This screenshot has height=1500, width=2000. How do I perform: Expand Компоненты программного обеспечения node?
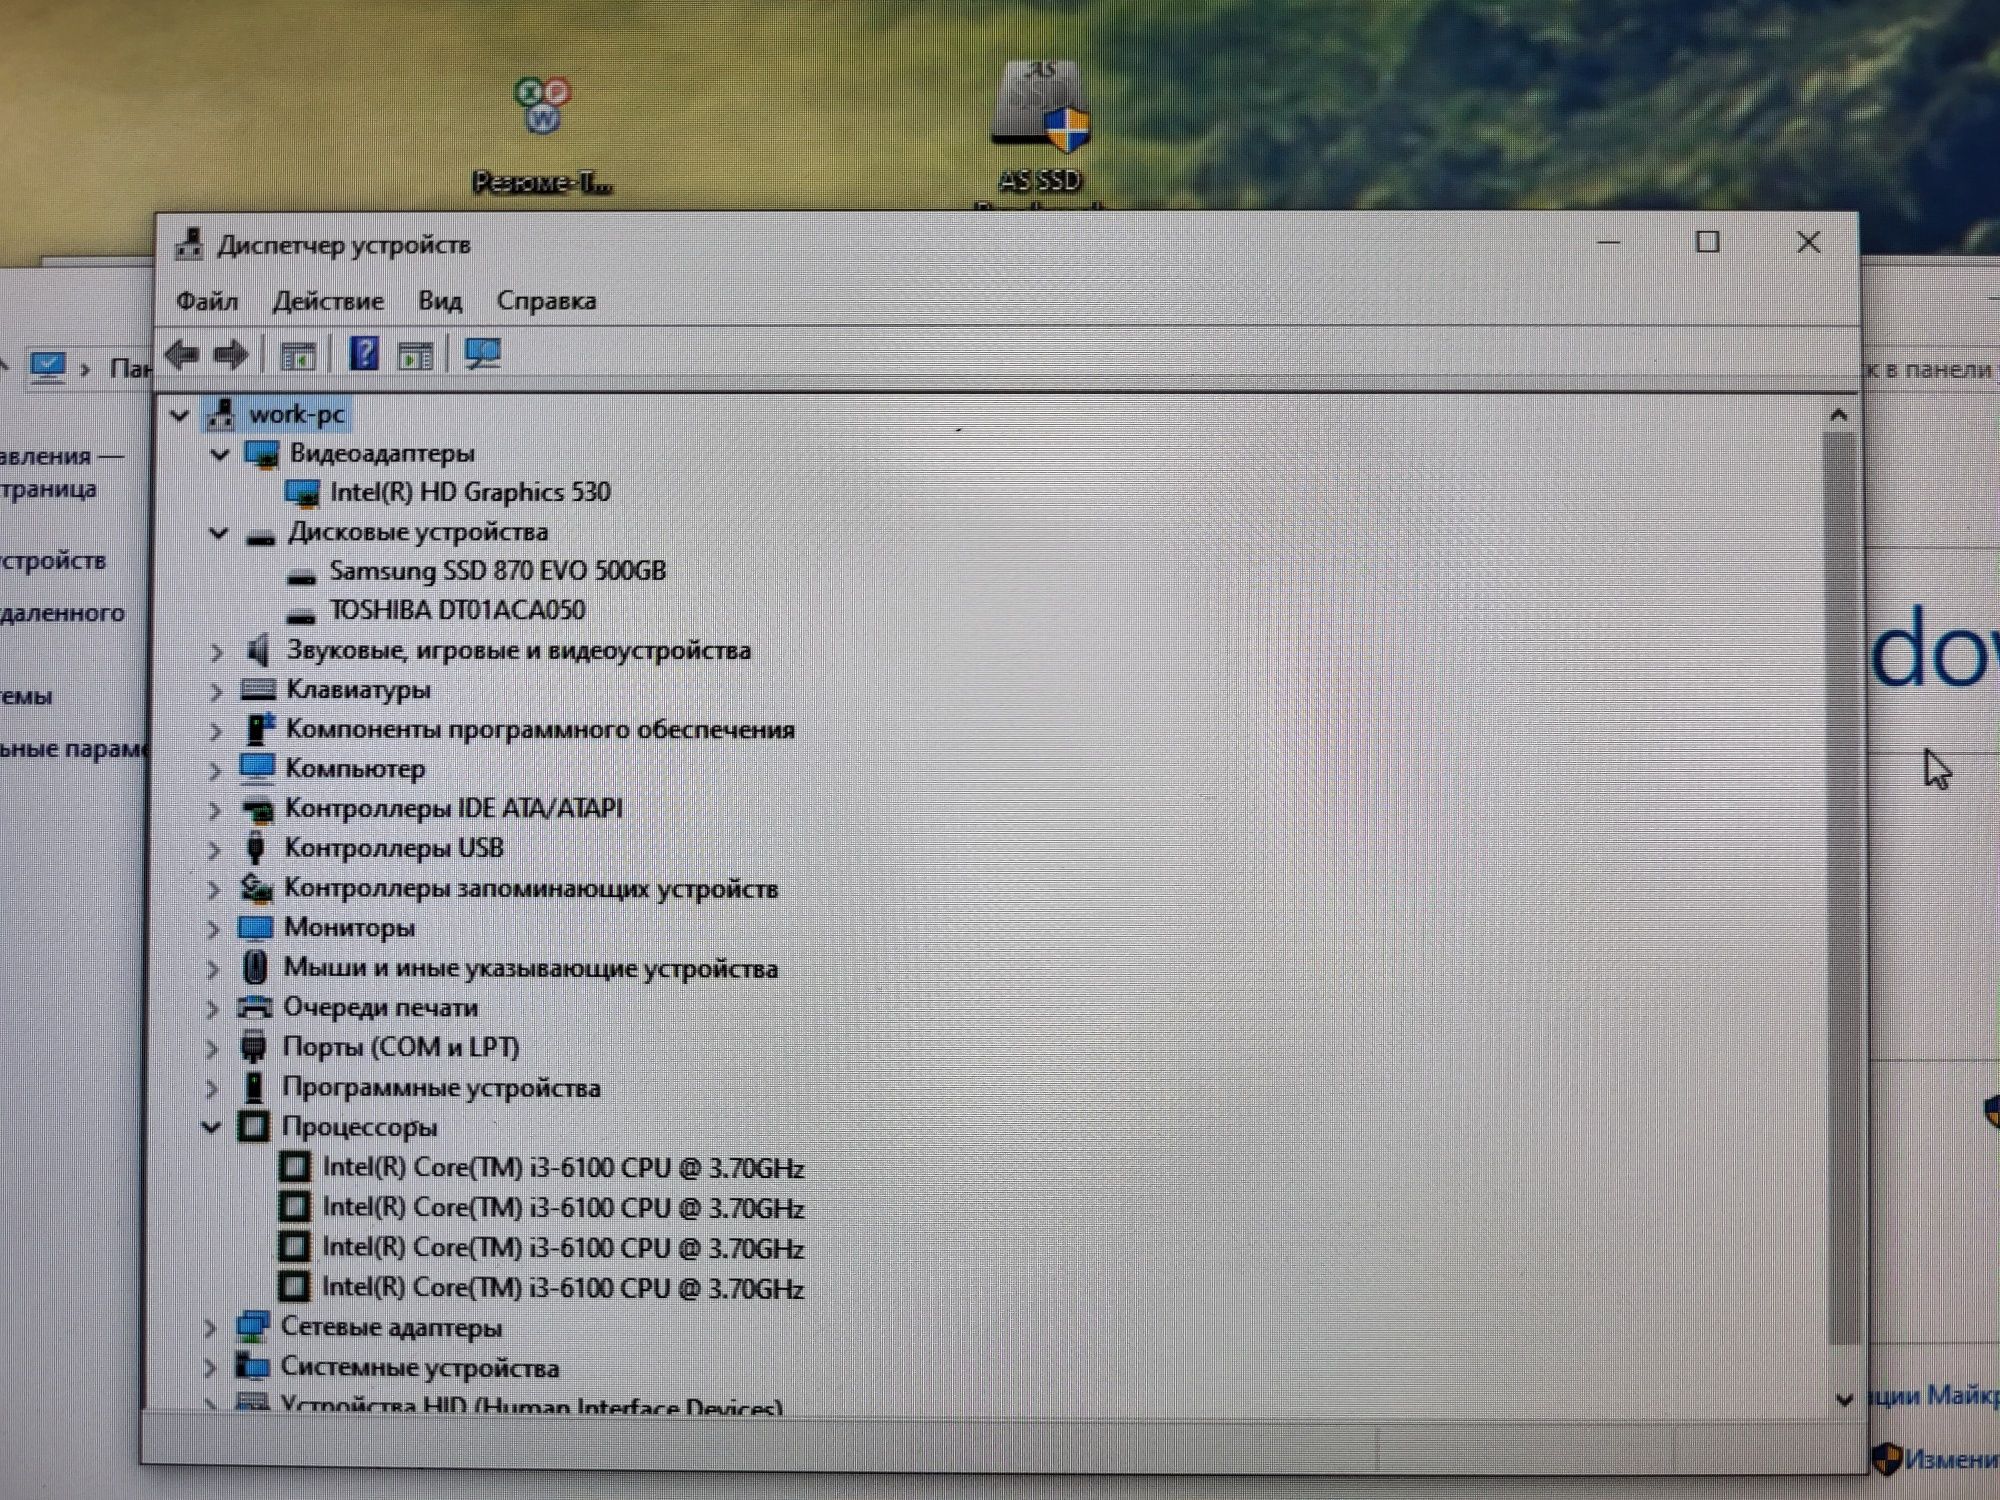tap(216, 731)
